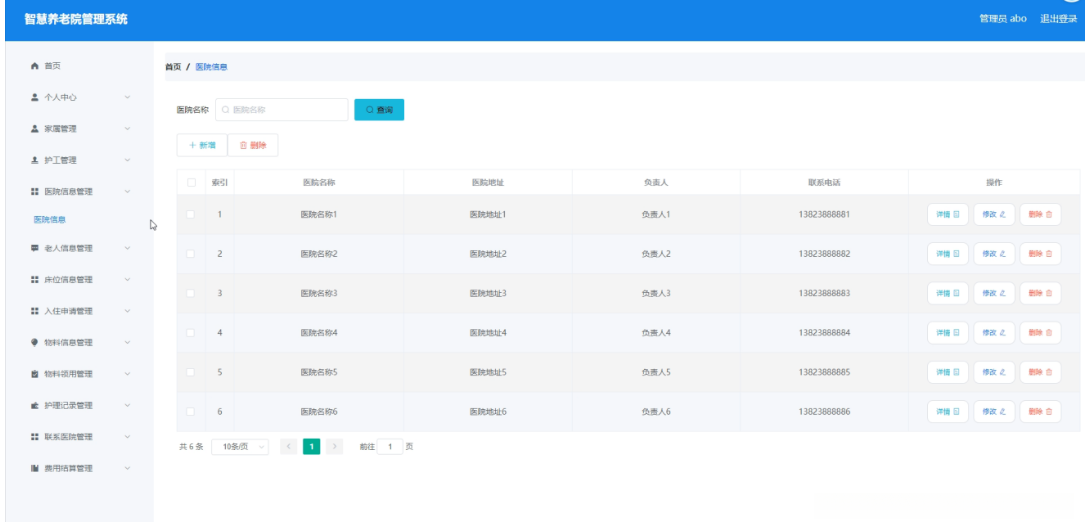
Task: Check the checkbox for row 医院名称4
Action: tap(191, 333)
